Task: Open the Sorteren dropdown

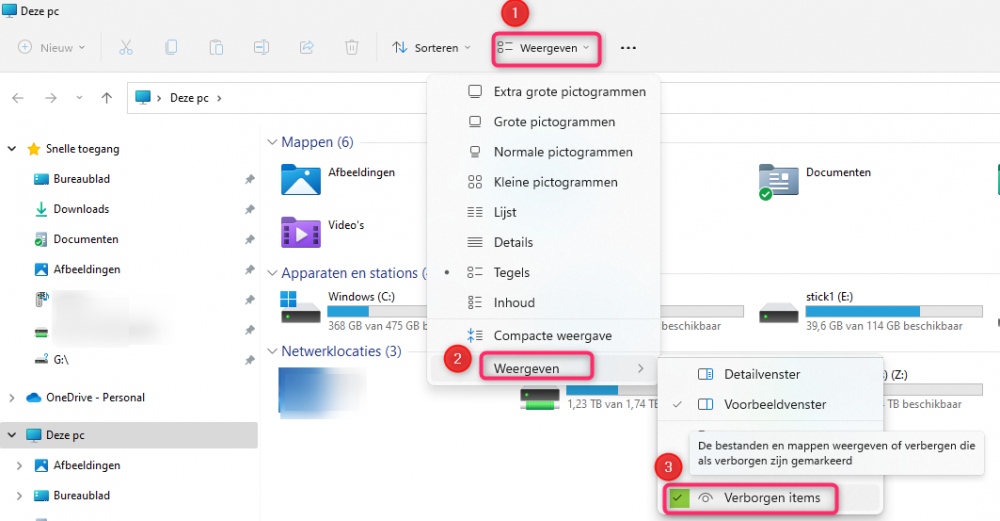Action: [x=431, y=48]
